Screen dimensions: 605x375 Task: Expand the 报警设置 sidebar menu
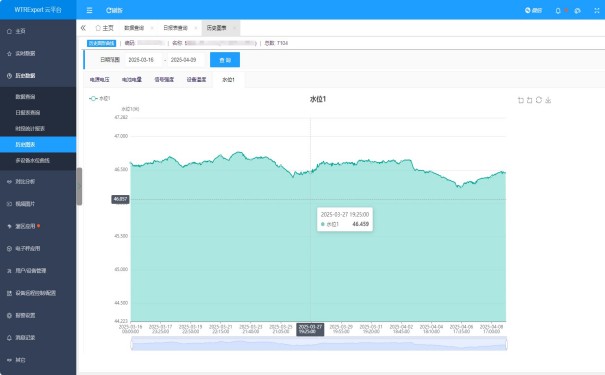click(38, 315)
